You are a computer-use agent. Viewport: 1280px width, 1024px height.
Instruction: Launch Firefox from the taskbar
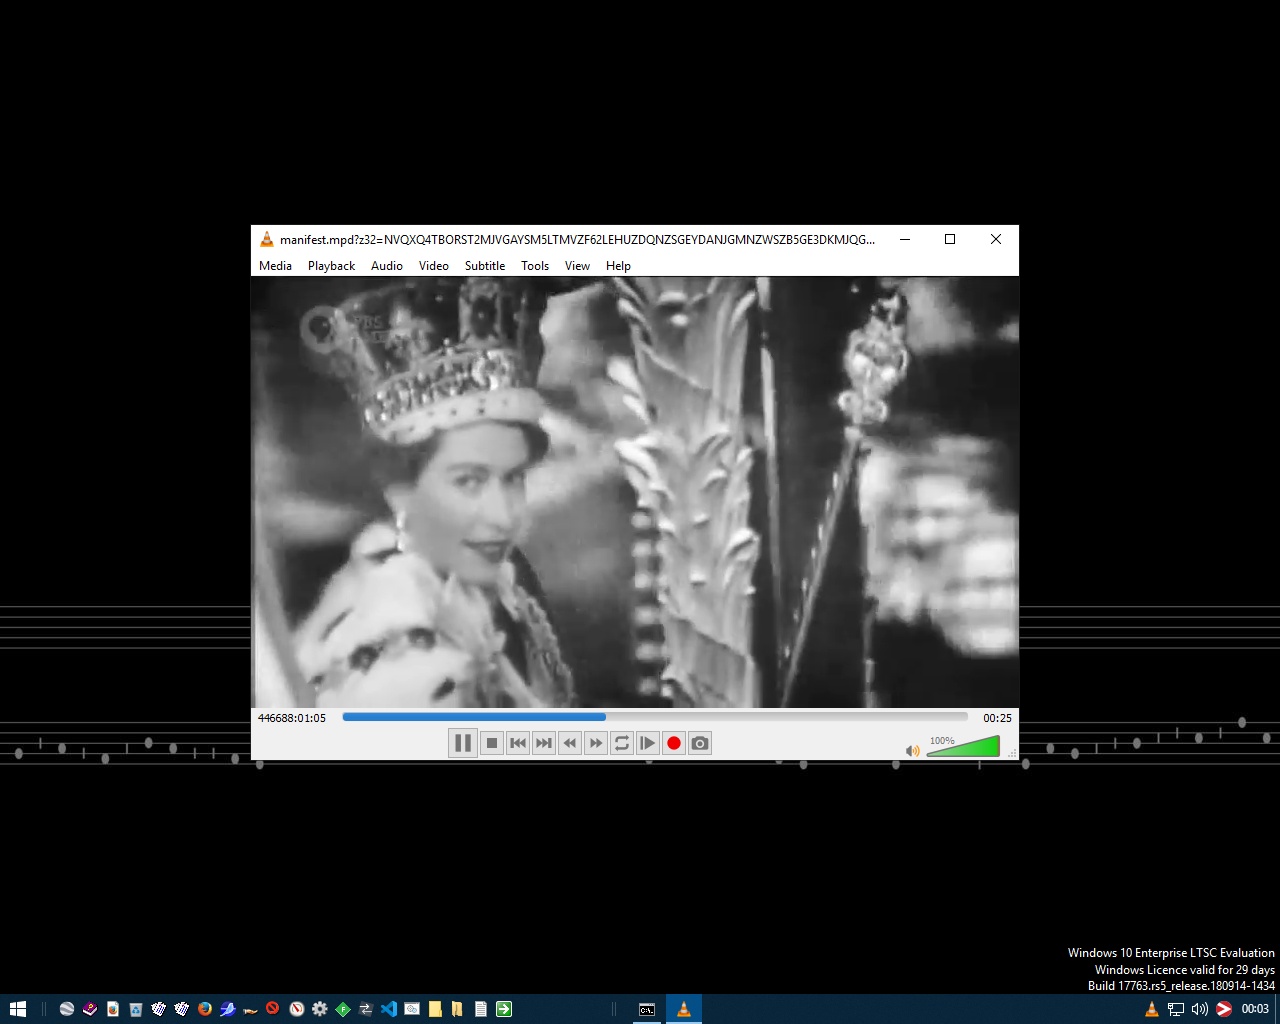click(x=205, y=1009)
